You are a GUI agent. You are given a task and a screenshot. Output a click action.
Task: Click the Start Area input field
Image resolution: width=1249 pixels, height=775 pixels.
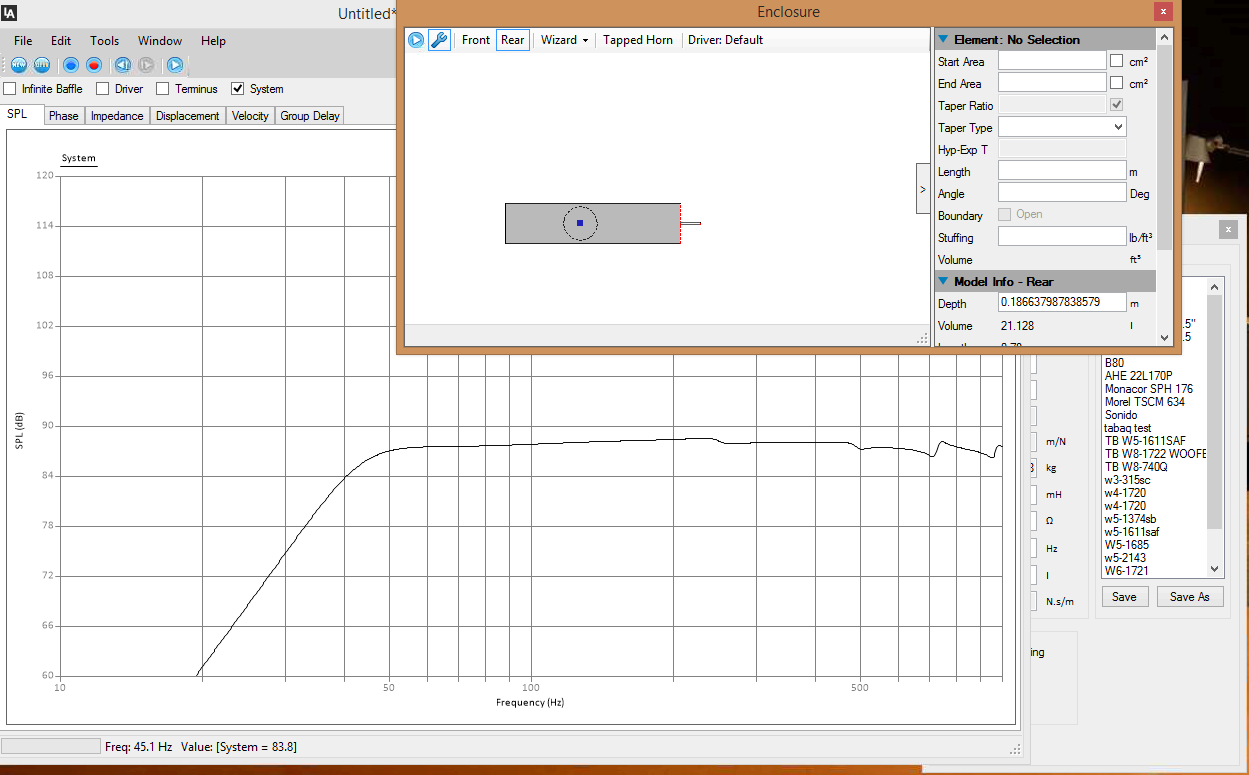pos(1052,61)
